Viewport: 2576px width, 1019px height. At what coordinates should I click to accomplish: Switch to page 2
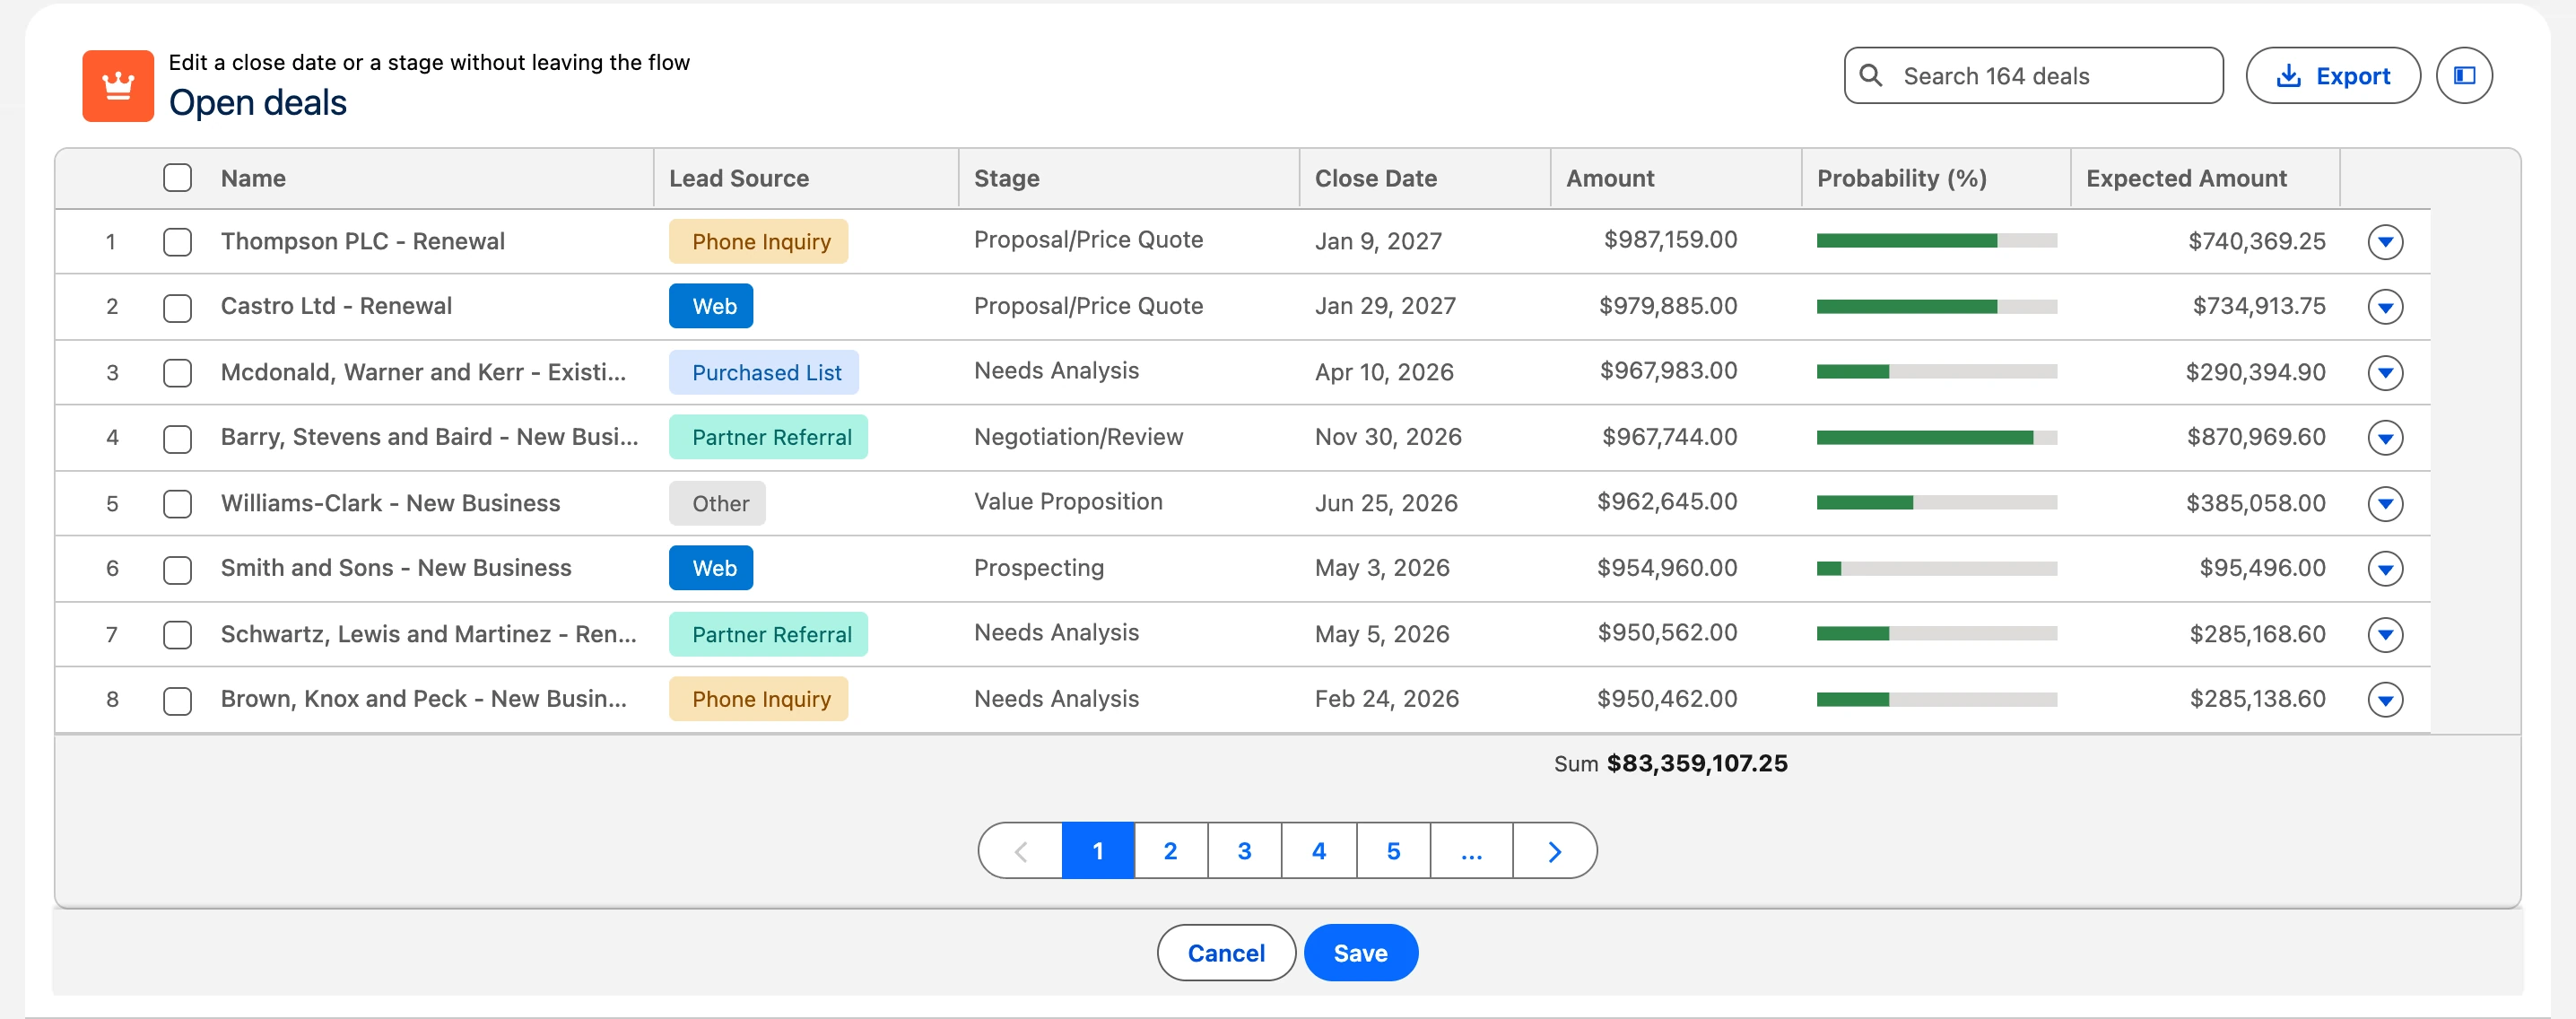coord(1171,851)
